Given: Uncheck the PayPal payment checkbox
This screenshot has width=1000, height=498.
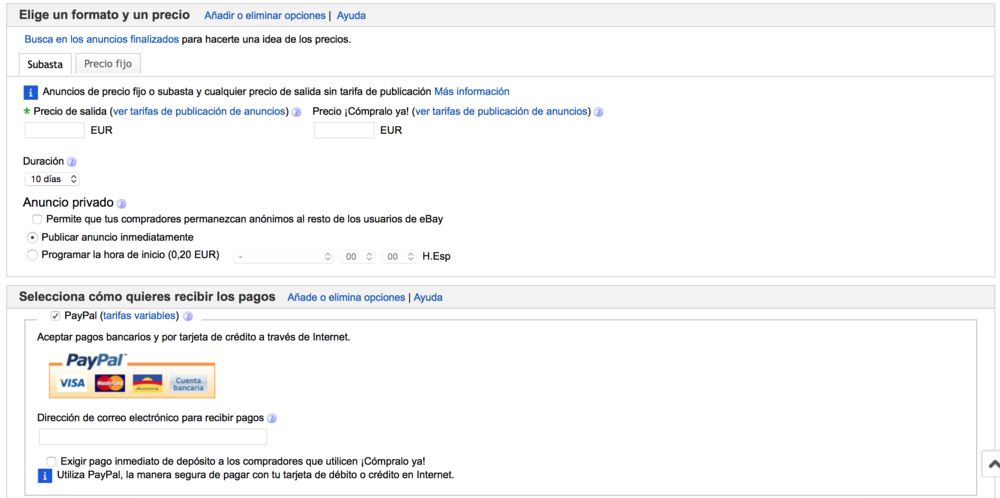Looking at the screenshot, I should pos(55,316).
